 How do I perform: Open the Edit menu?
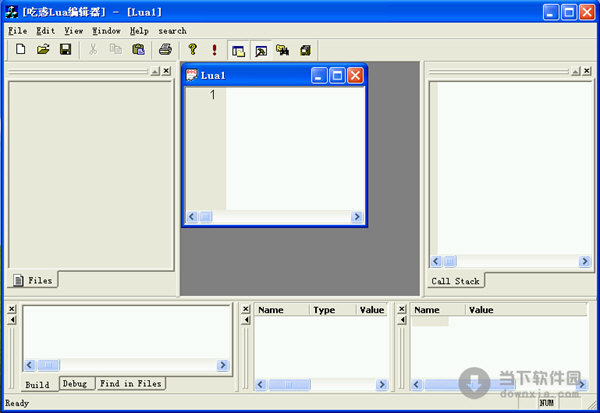point(46,31)
